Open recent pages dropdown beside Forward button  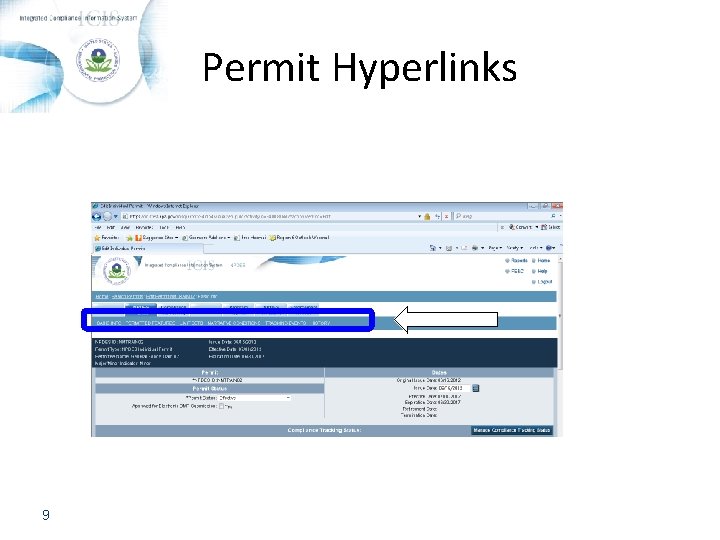(116, 216)
